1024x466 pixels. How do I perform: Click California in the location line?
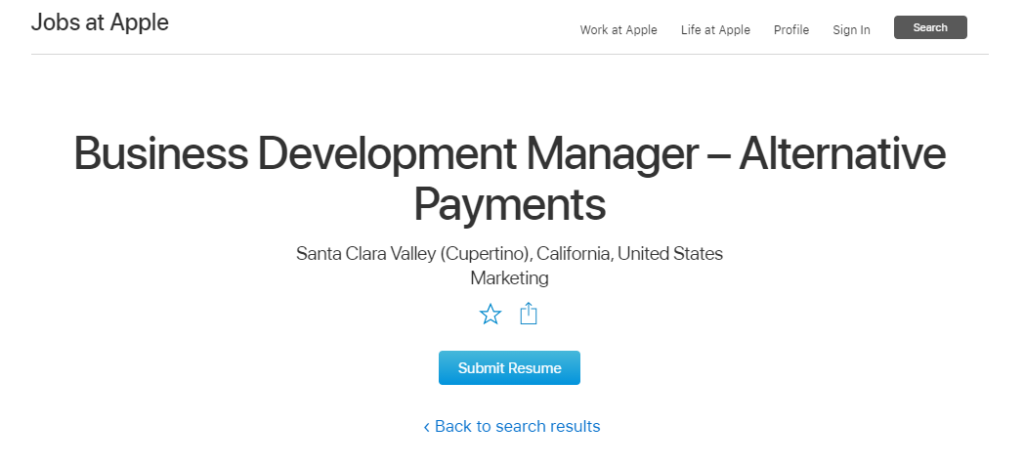point(571,253)
